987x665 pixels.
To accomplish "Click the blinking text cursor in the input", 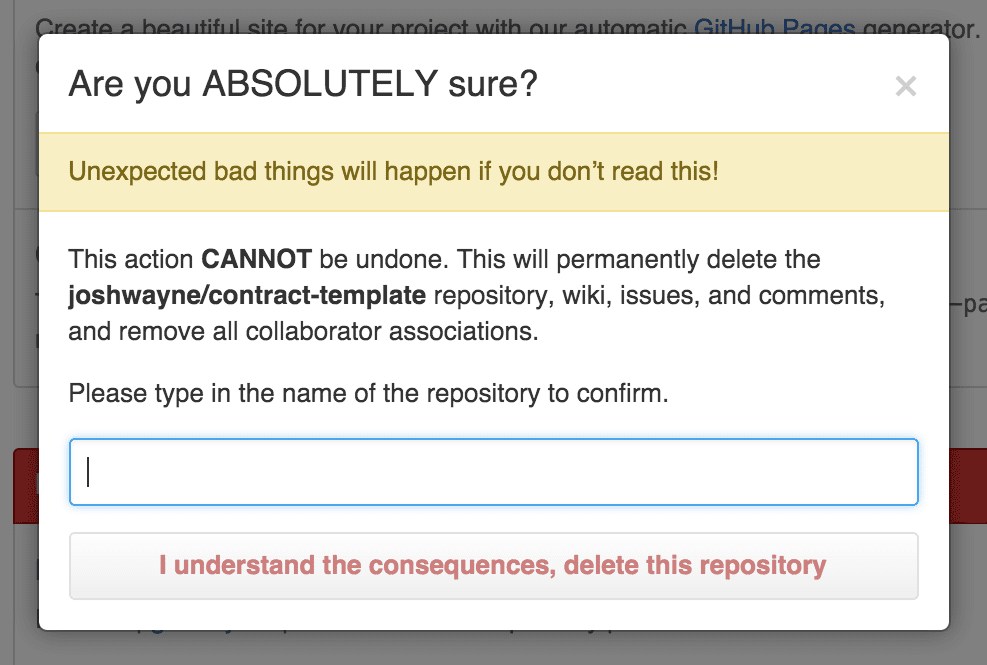I will [x=88, y=472].
